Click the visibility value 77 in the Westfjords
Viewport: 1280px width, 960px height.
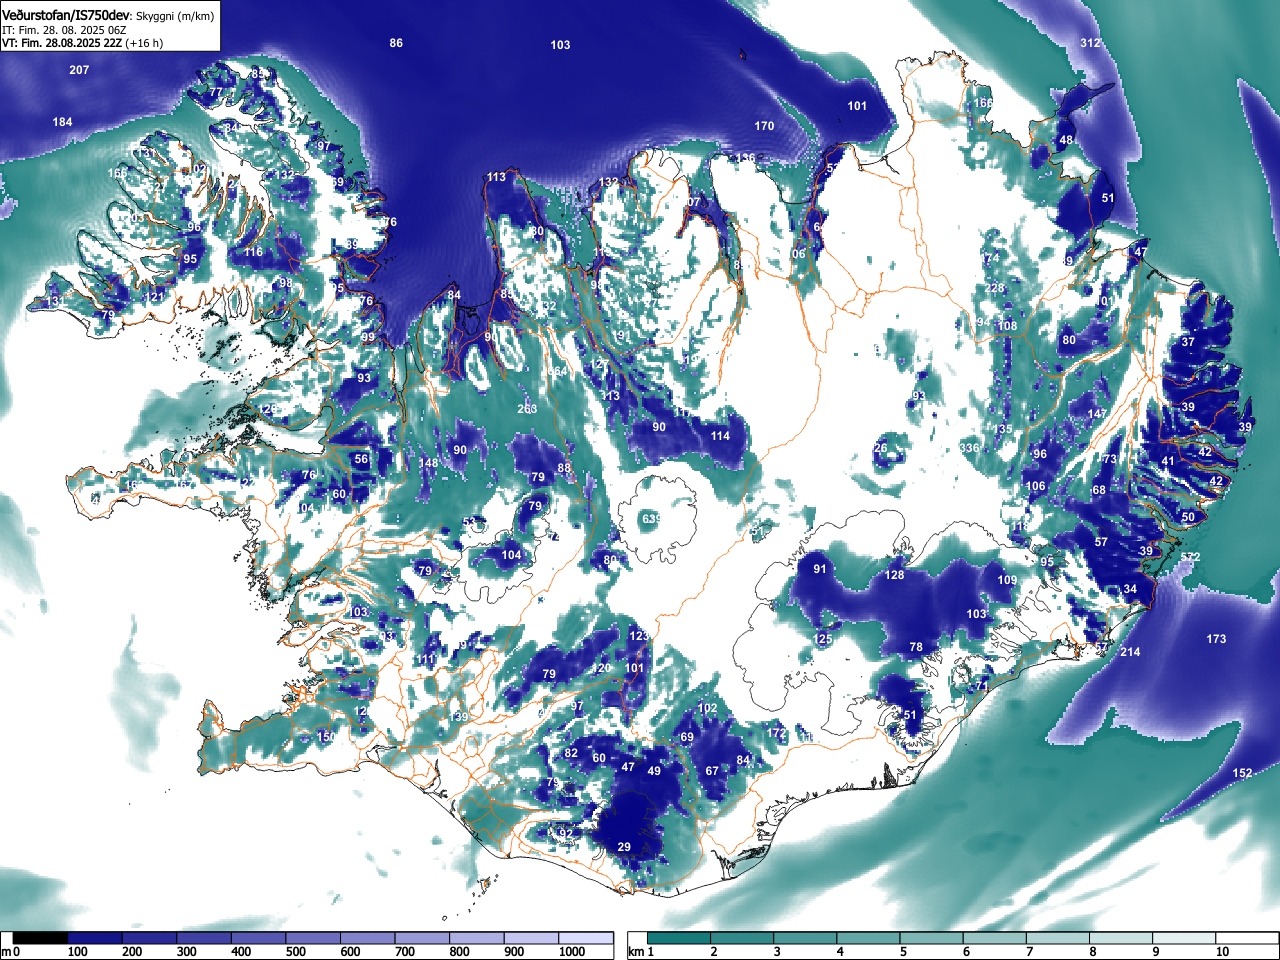click(215, 92)
